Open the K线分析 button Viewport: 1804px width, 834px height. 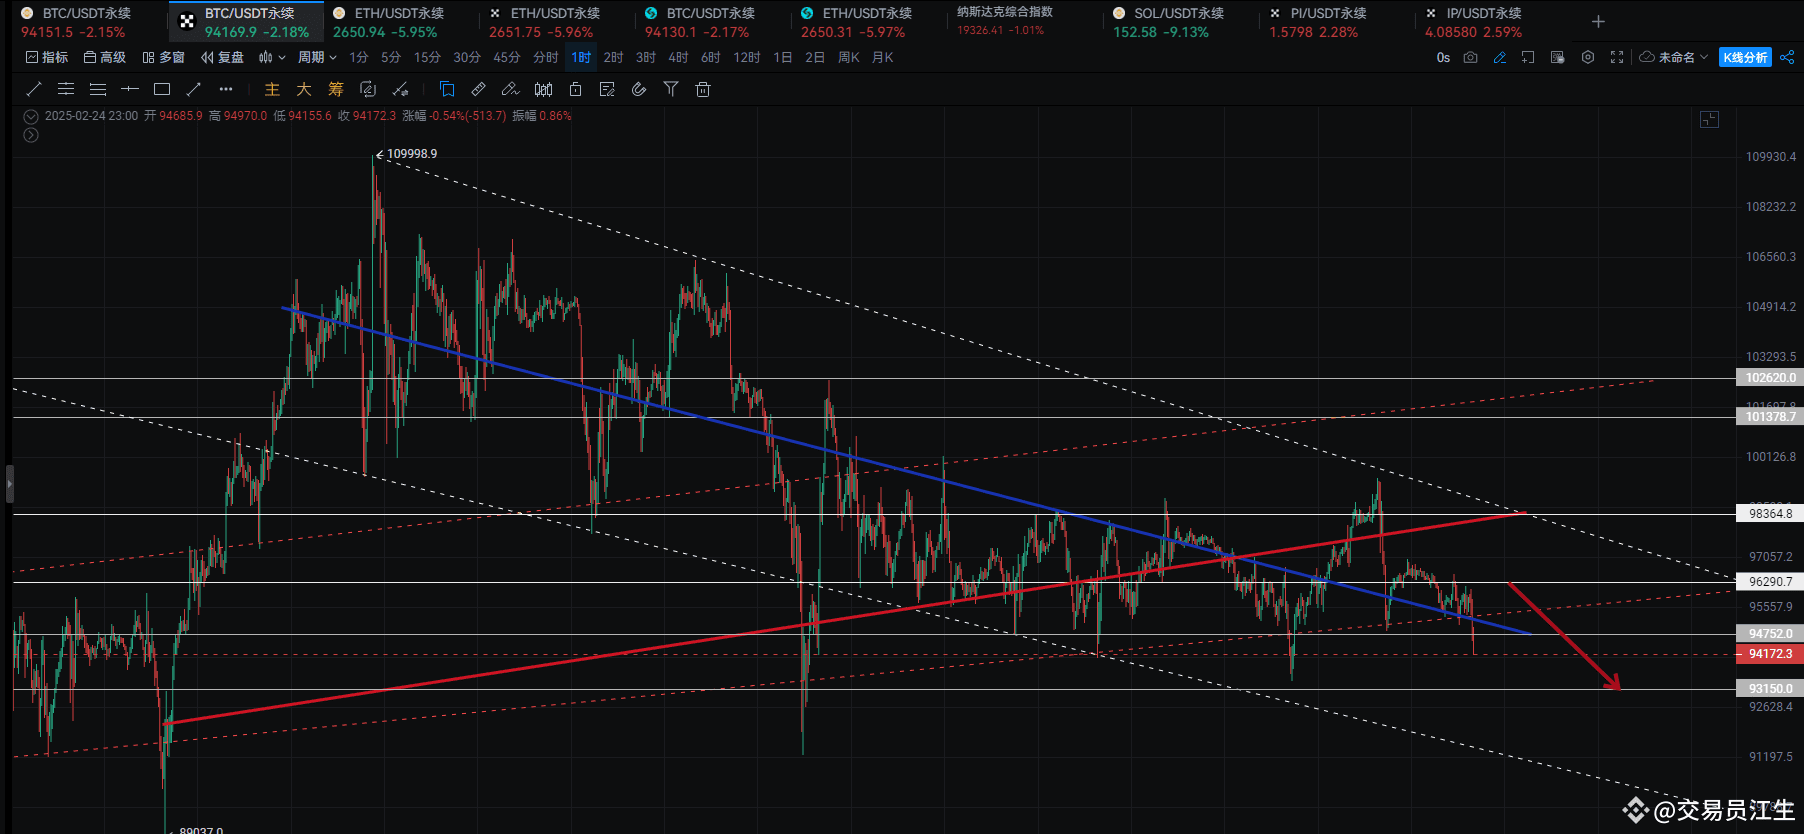coord(1745,57)
